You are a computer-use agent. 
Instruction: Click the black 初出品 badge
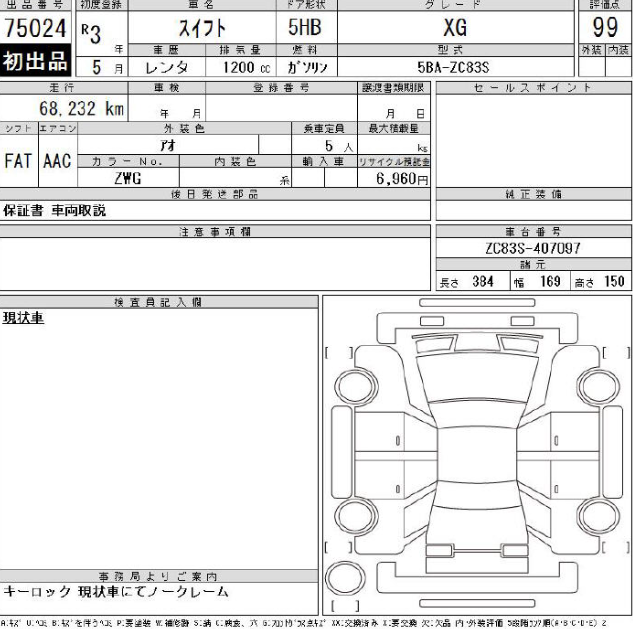37,62
